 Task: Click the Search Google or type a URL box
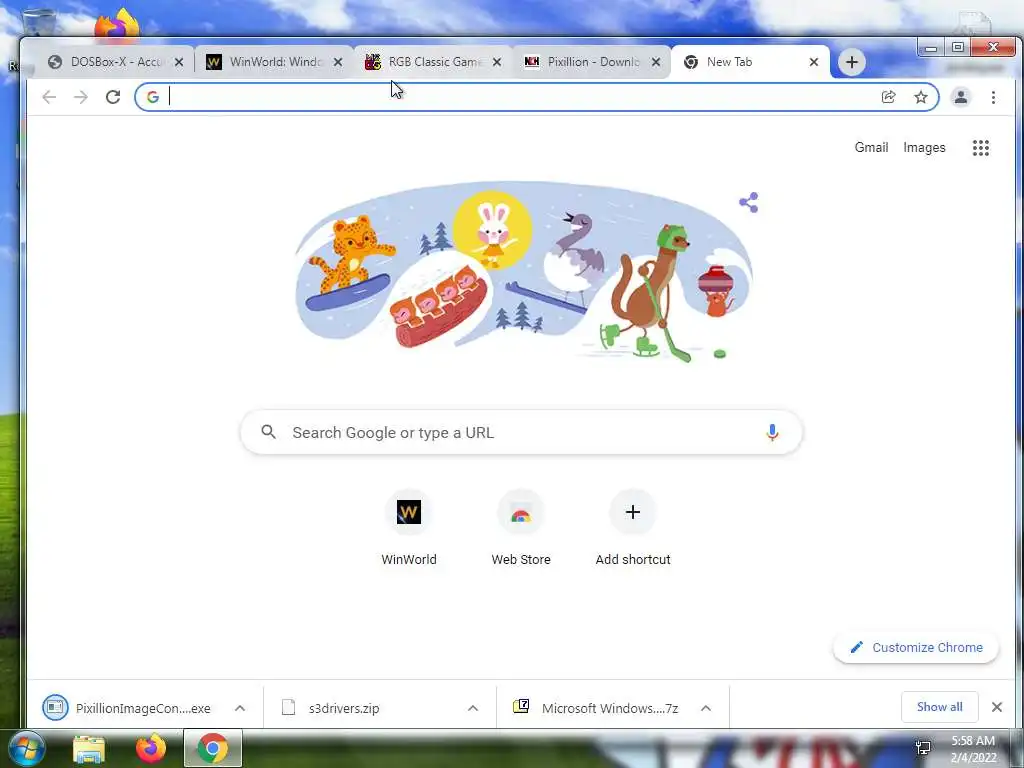click(520, 432)
